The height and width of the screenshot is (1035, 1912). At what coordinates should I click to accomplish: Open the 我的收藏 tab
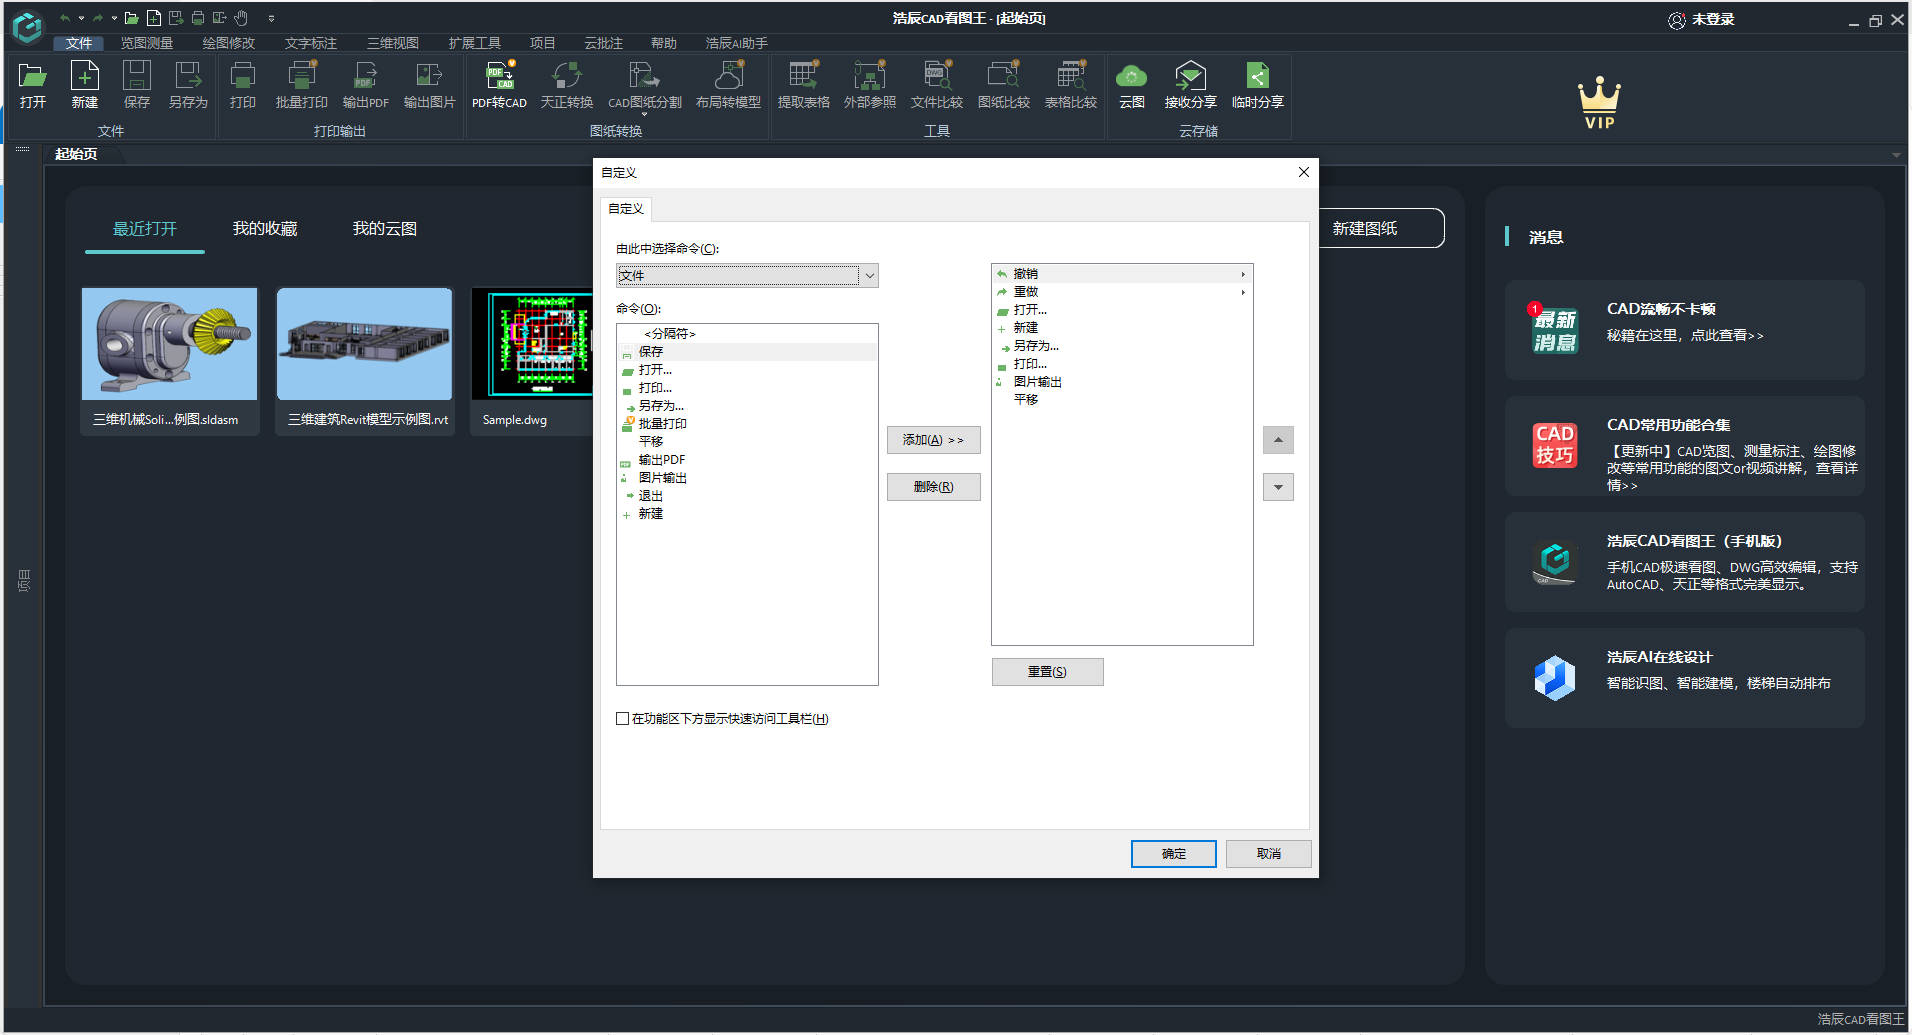pyautogui.click(x=265, y=229)
